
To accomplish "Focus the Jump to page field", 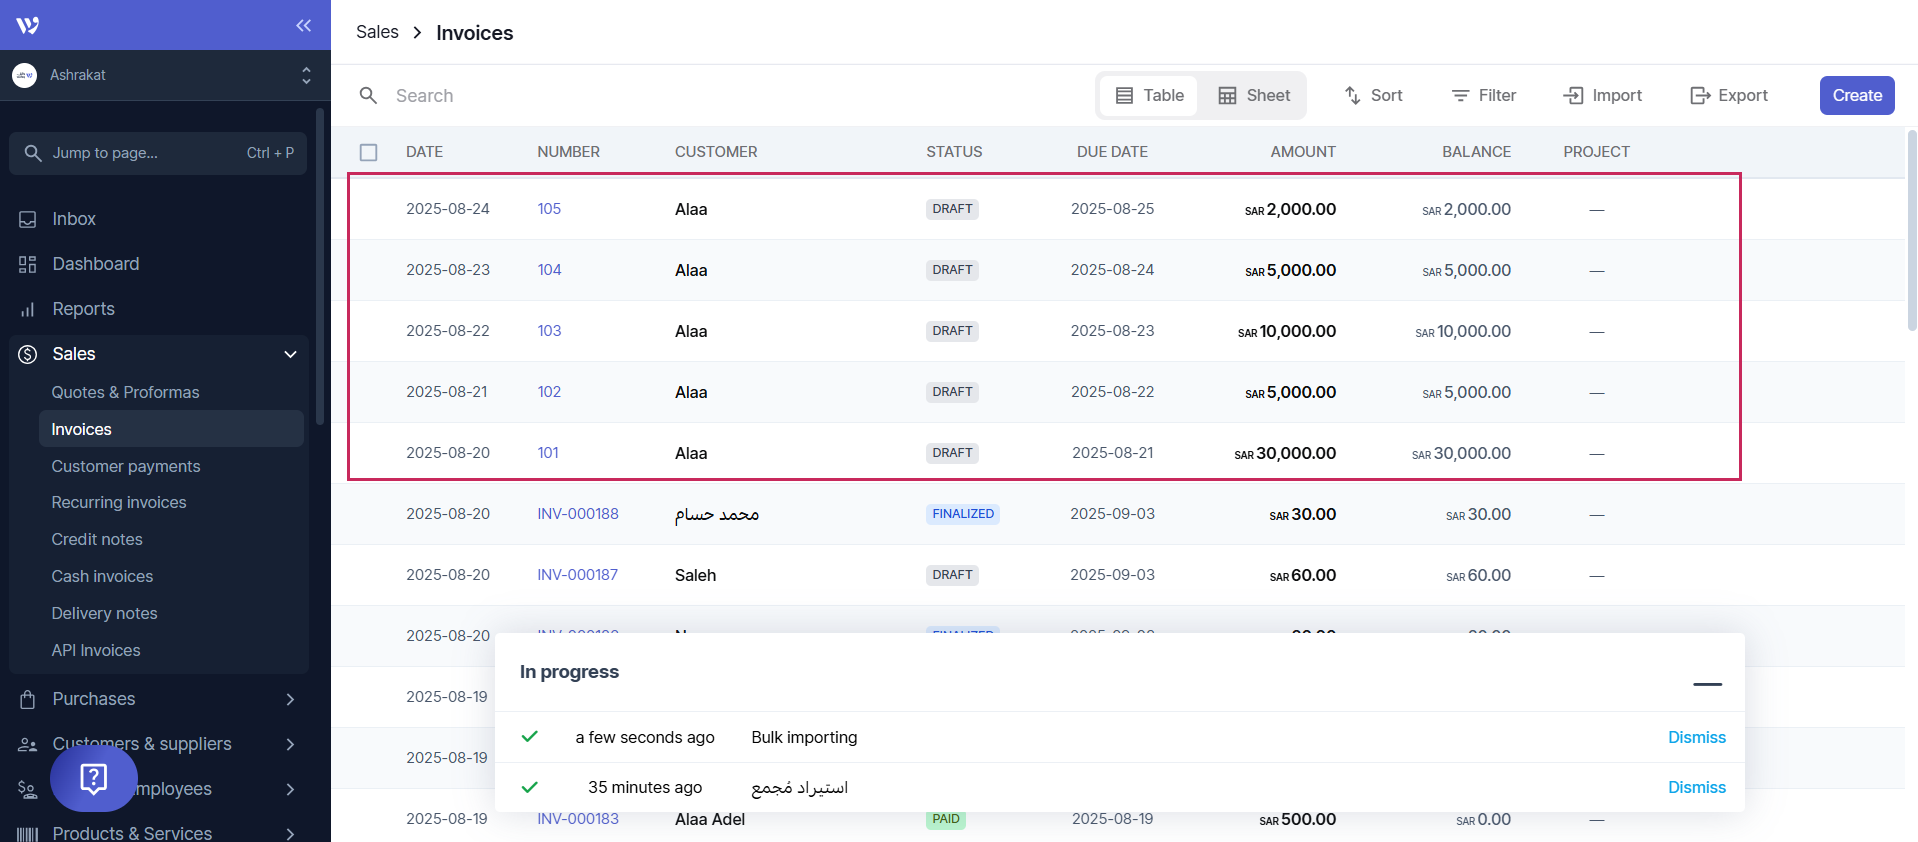I will [158, 153].
